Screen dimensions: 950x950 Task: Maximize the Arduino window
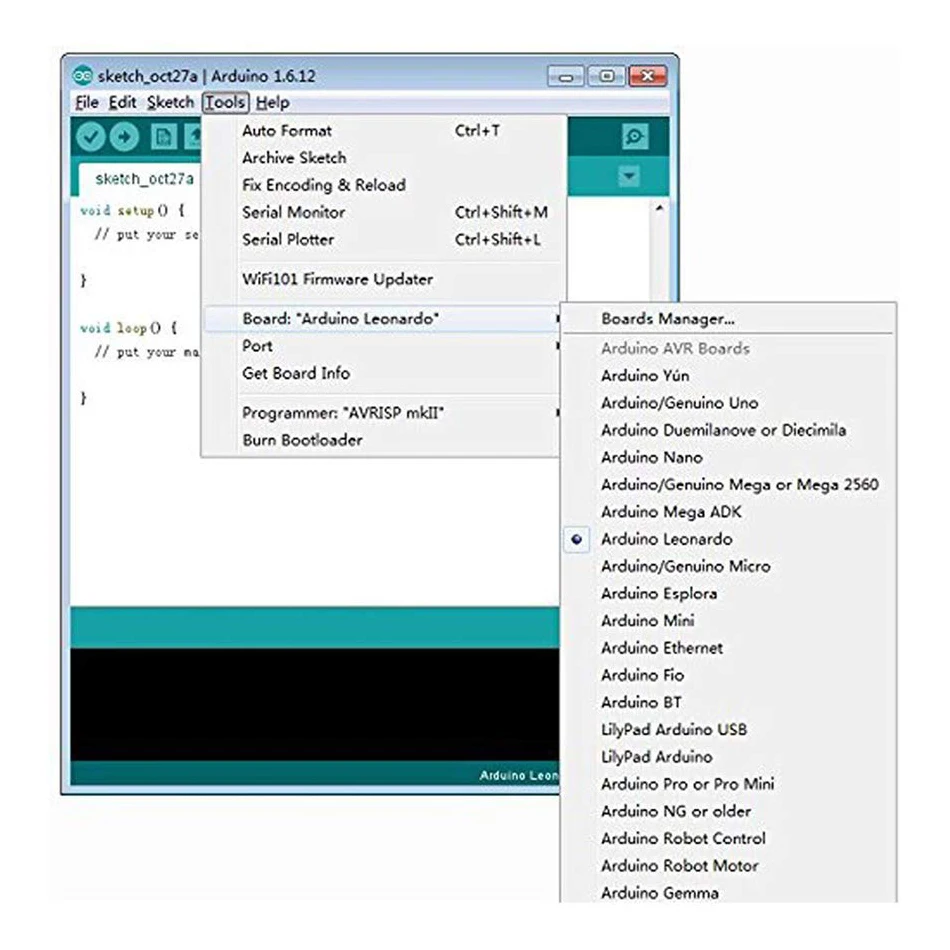(x=606, y=76)
